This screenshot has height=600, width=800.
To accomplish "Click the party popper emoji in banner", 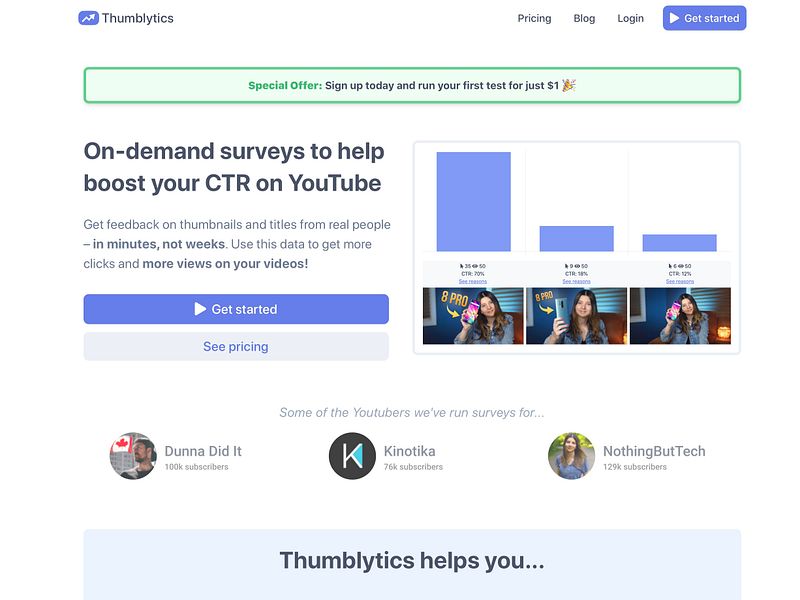I will pyautogui.click(x=569, y=85).
